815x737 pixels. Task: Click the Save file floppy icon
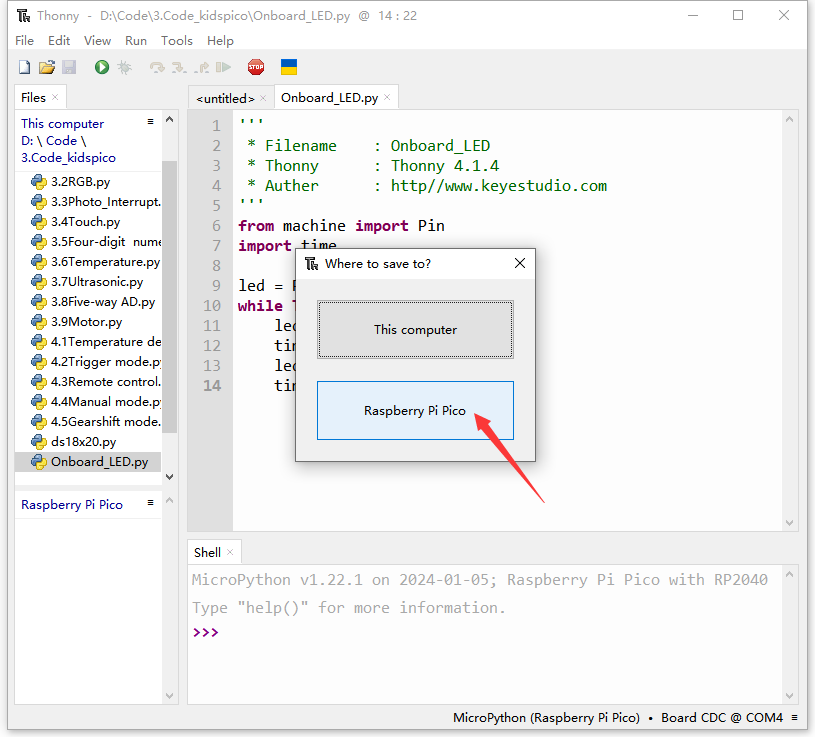(x=69, y=68)
